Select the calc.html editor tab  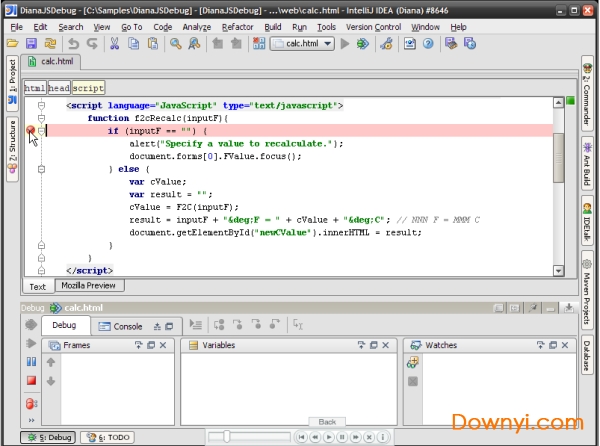point(51,62)
